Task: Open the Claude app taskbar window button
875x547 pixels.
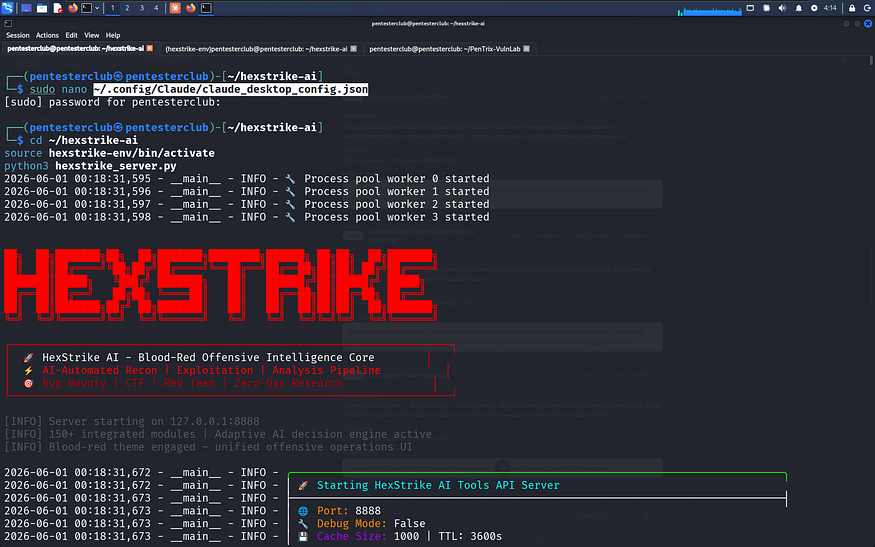Action: pos(175,8)
